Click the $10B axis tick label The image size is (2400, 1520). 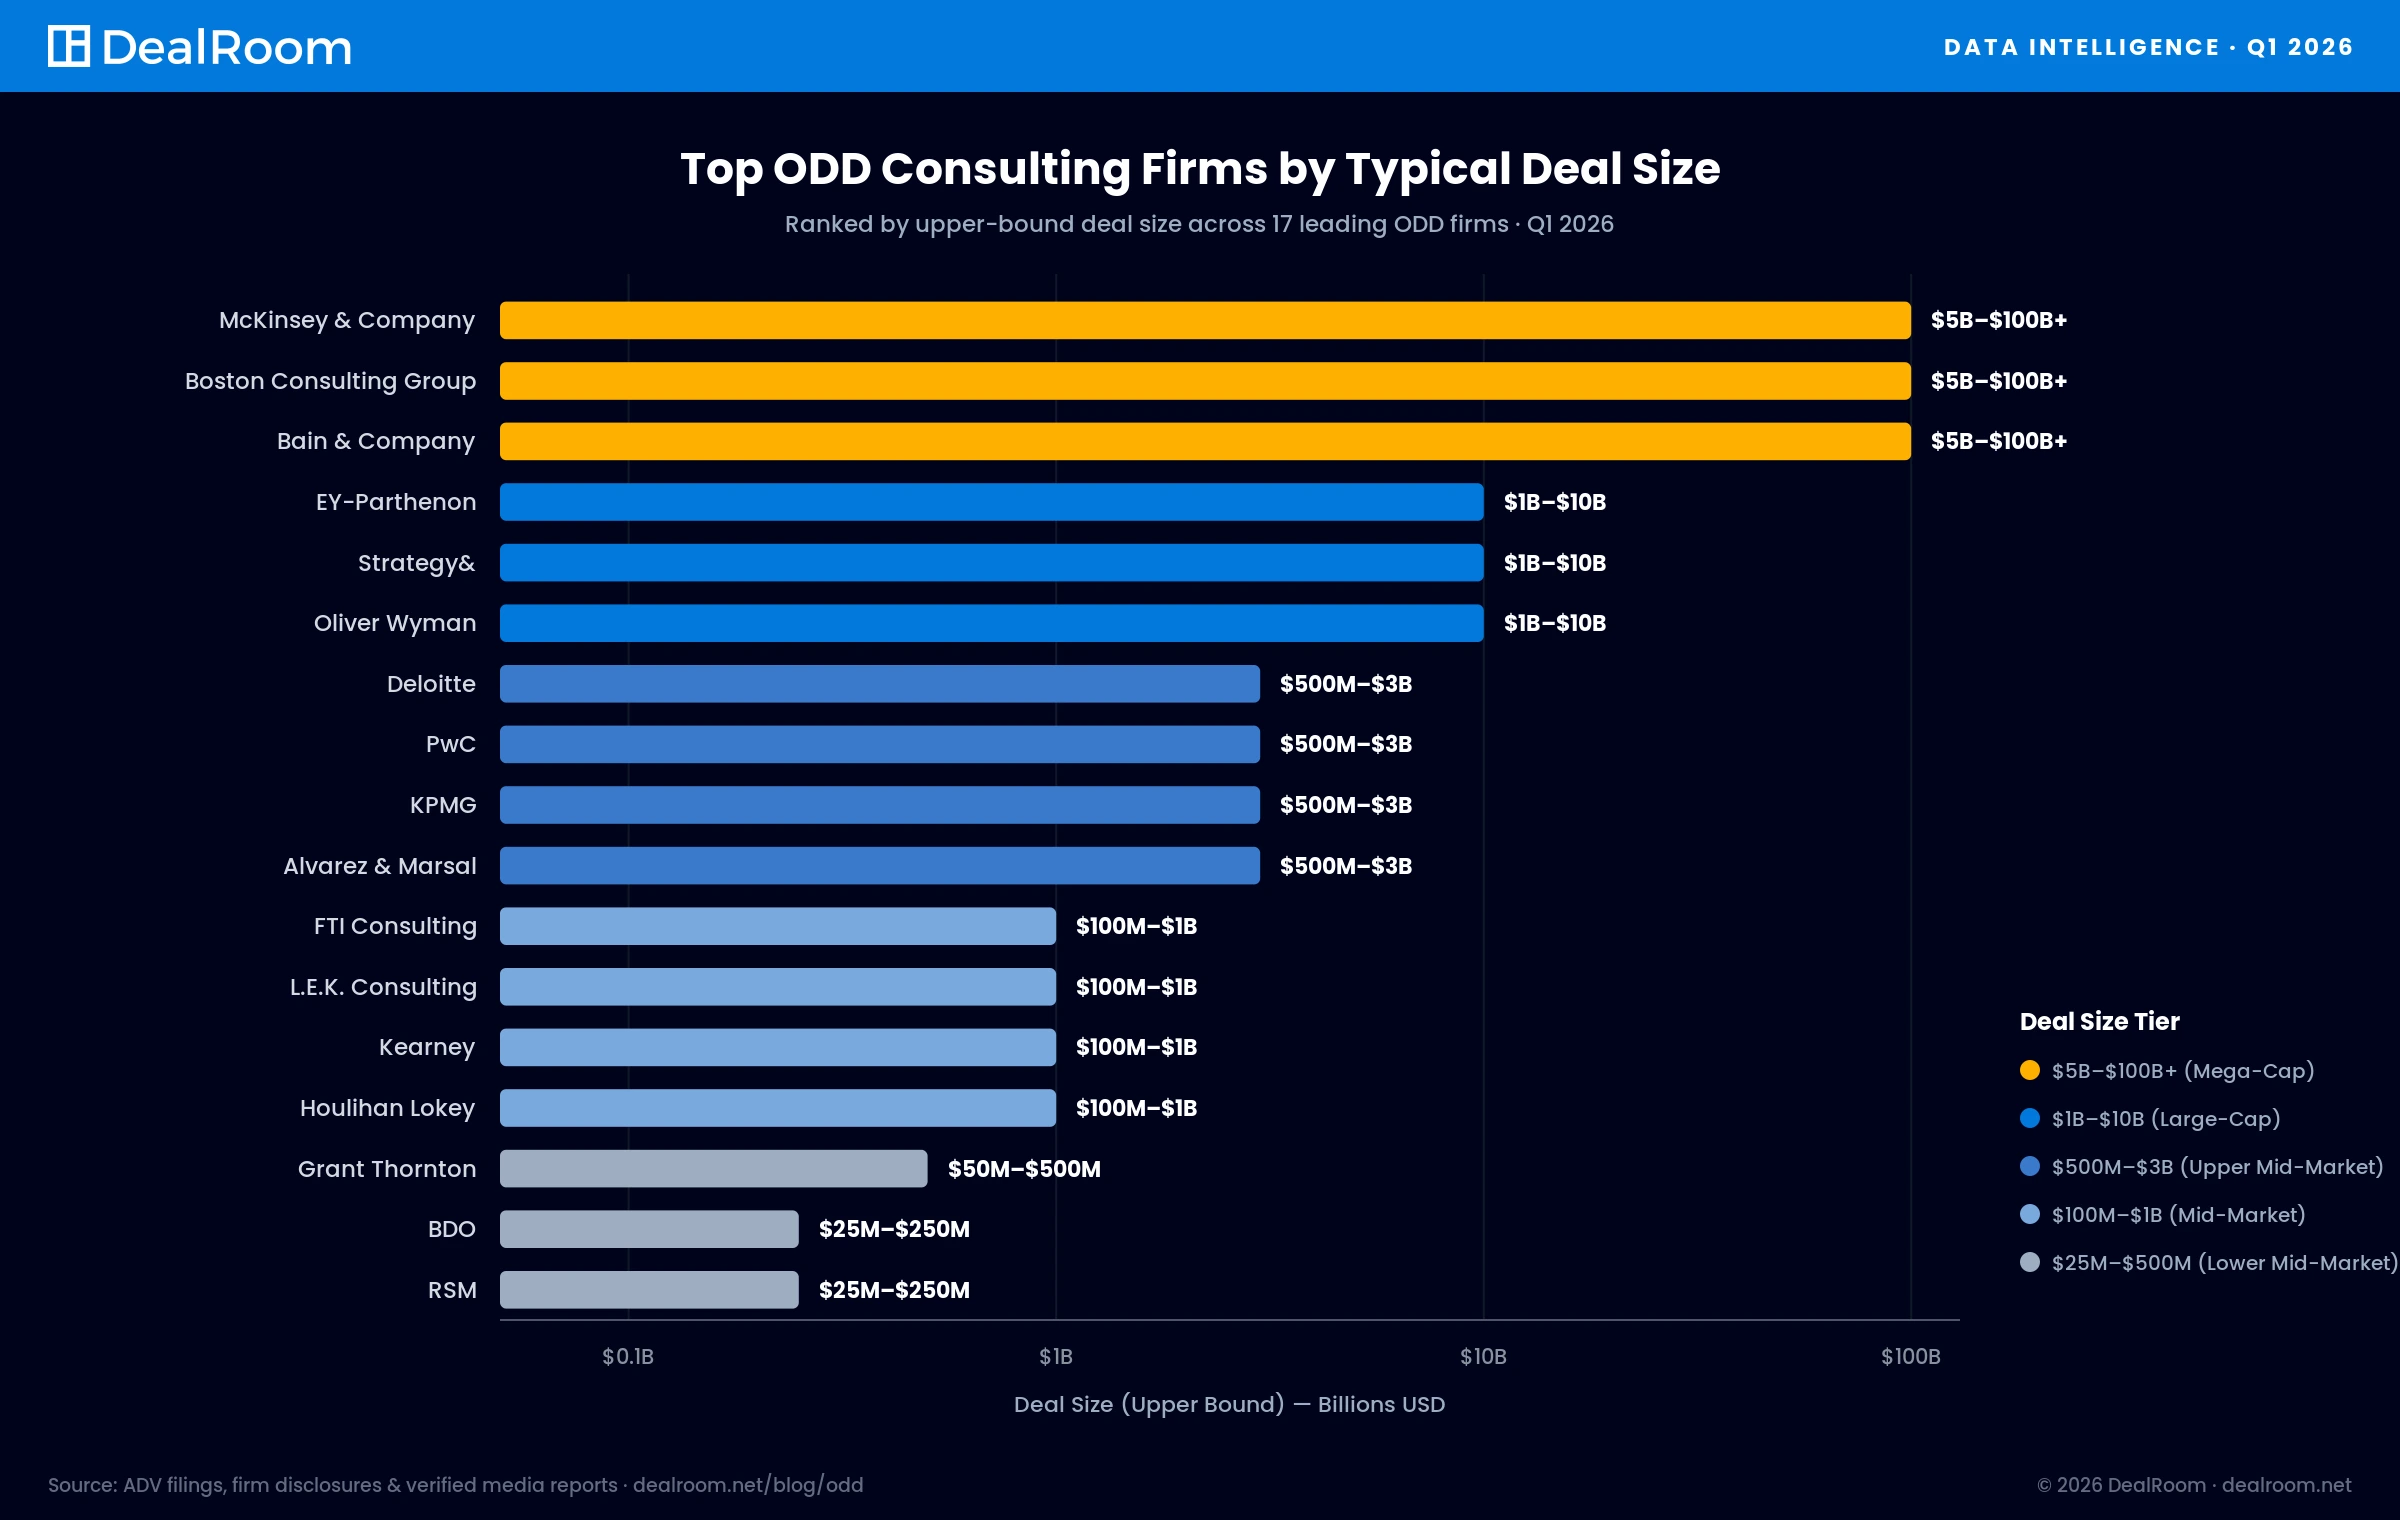(1483, 1356)
